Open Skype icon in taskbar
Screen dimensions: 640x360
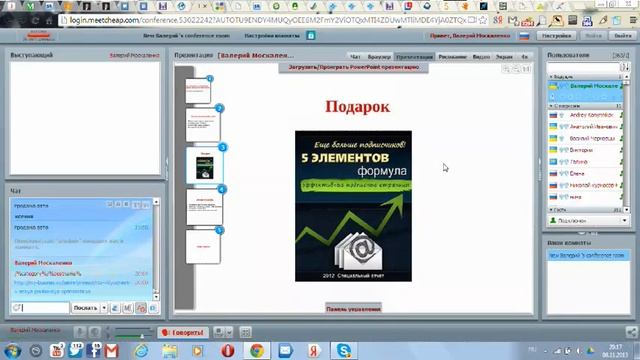point(344,351)
